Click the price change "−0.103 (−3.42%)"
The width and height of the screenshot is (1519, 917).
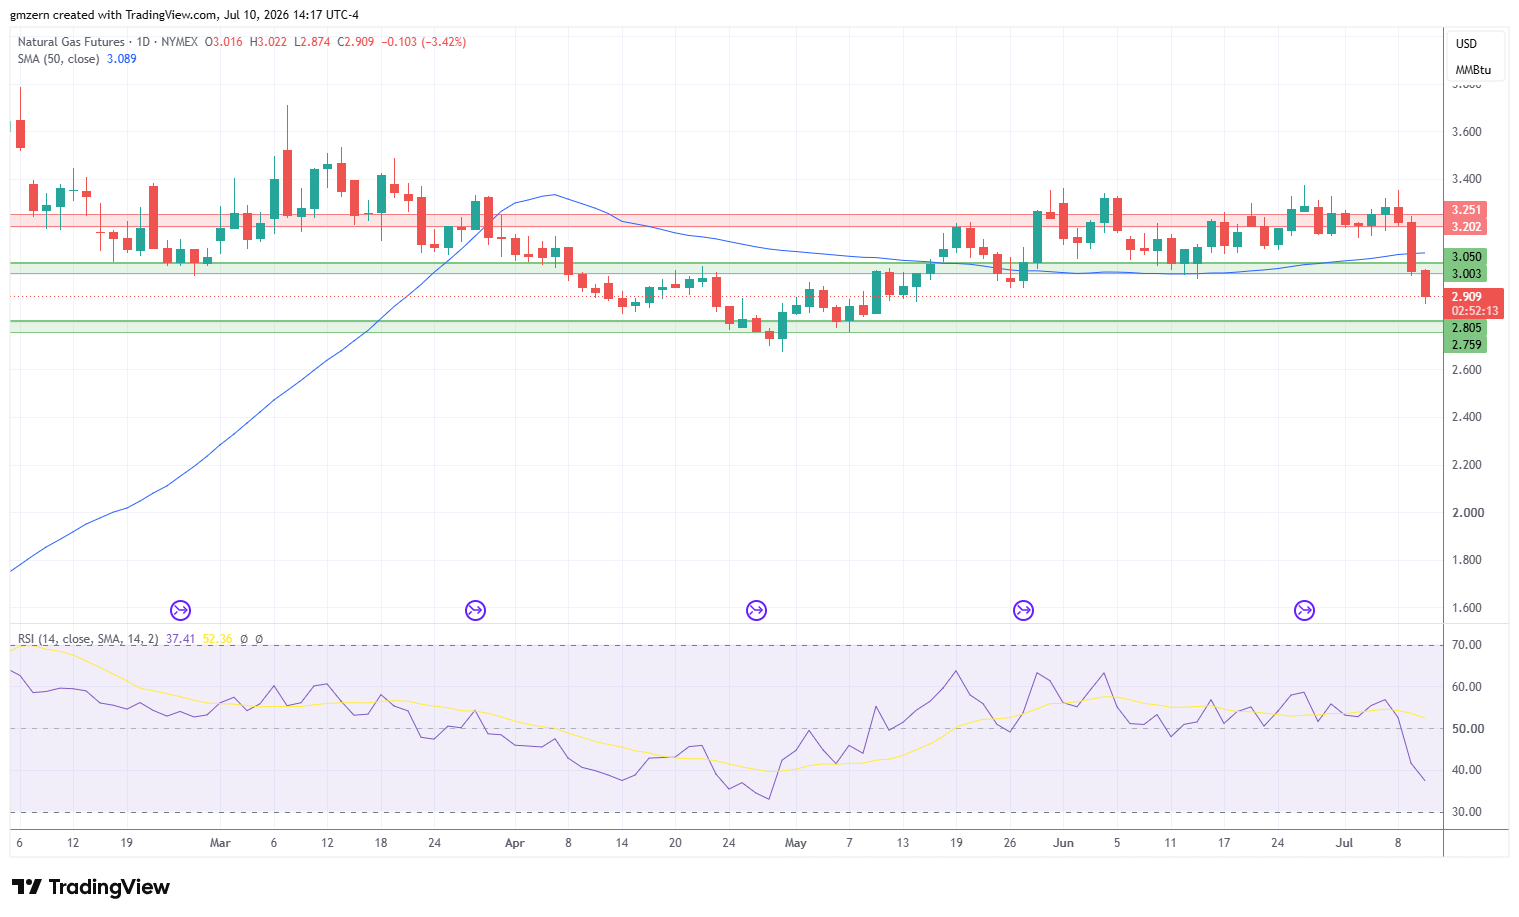tap(425, 42)
